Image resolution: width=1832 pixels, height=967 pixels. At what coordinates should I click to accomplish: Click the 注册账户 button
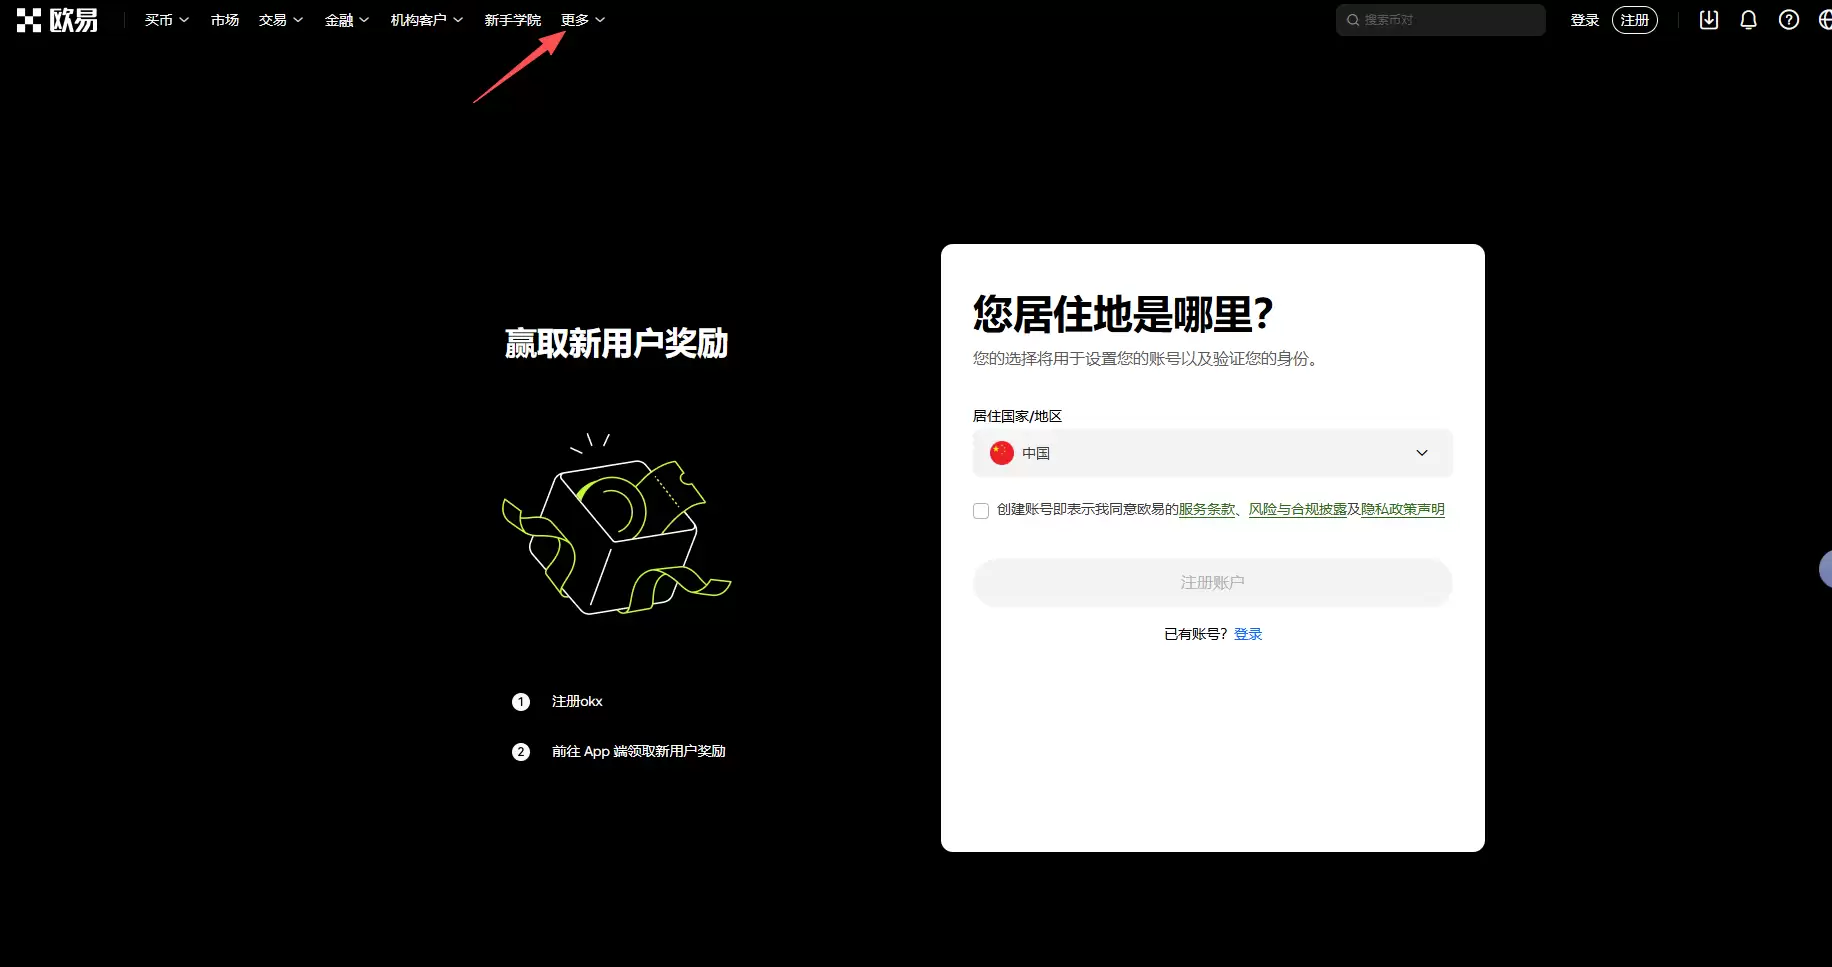coord(1211,582)
